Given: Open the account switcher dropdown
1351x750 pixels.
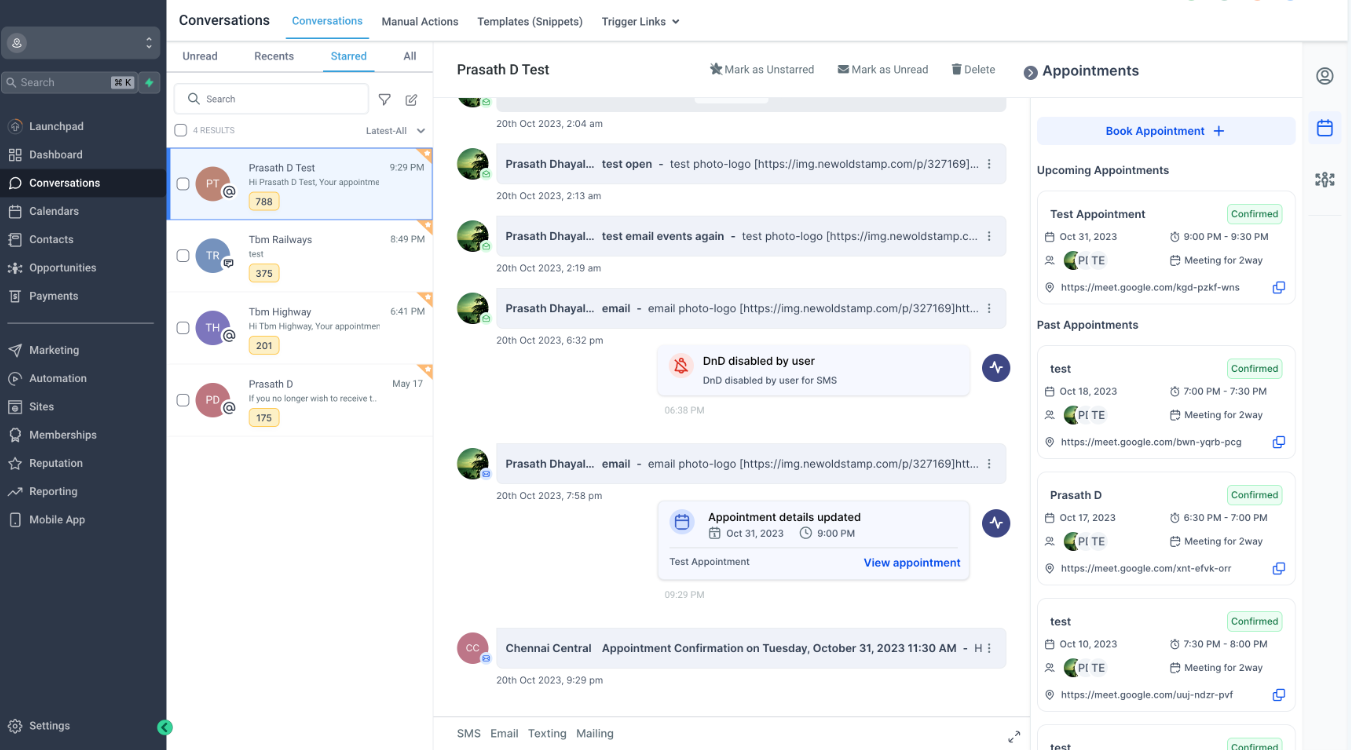Looking at the screenshot, I should coord(80,43).
